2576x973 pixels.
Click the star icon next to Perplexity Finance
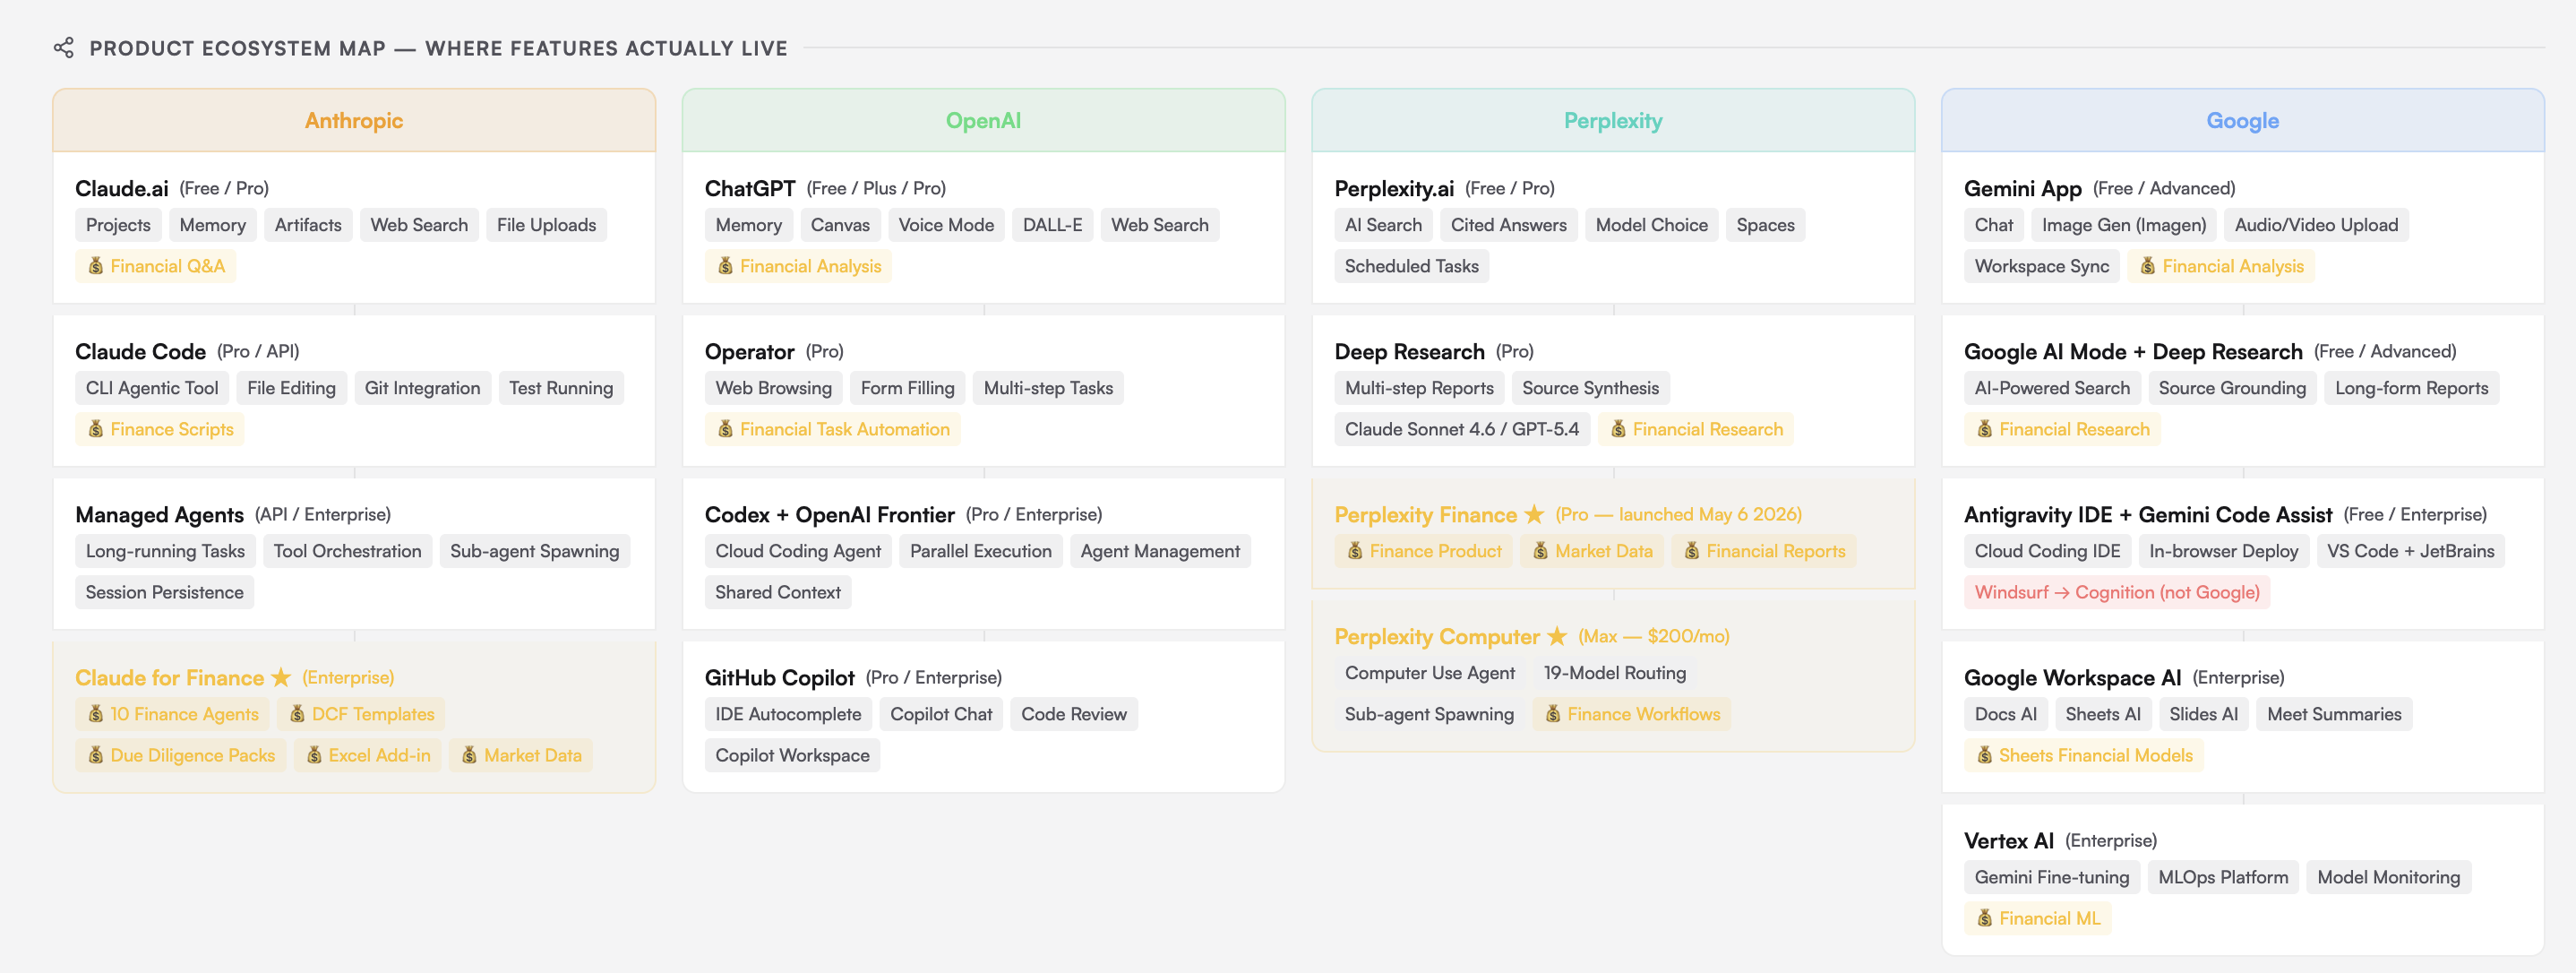pyautogui.click(x=1534, y=514)
